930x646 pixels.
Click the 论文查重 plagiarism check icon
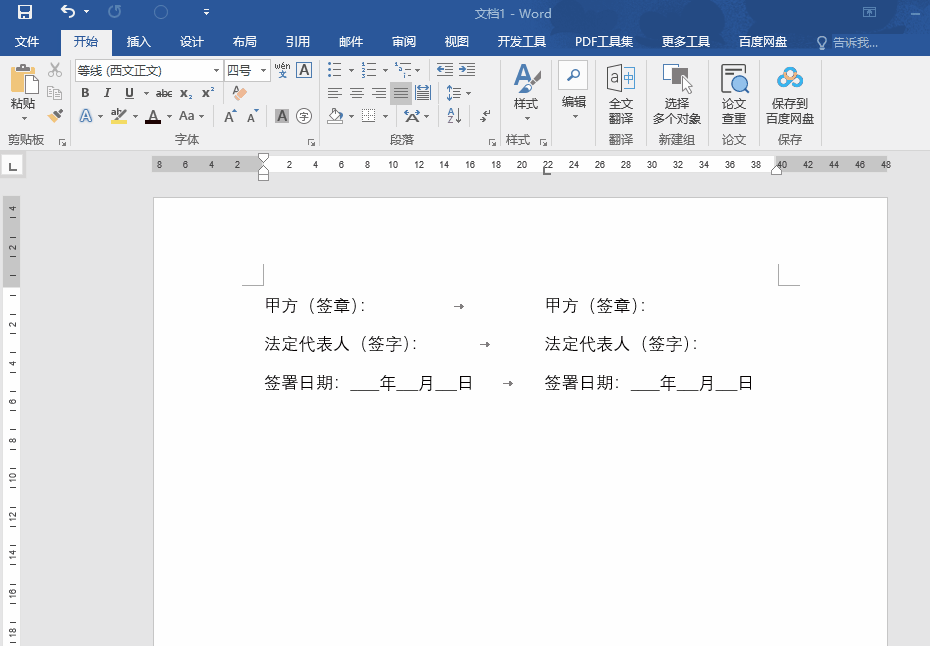pyautogui.click(x=733, y=93)
